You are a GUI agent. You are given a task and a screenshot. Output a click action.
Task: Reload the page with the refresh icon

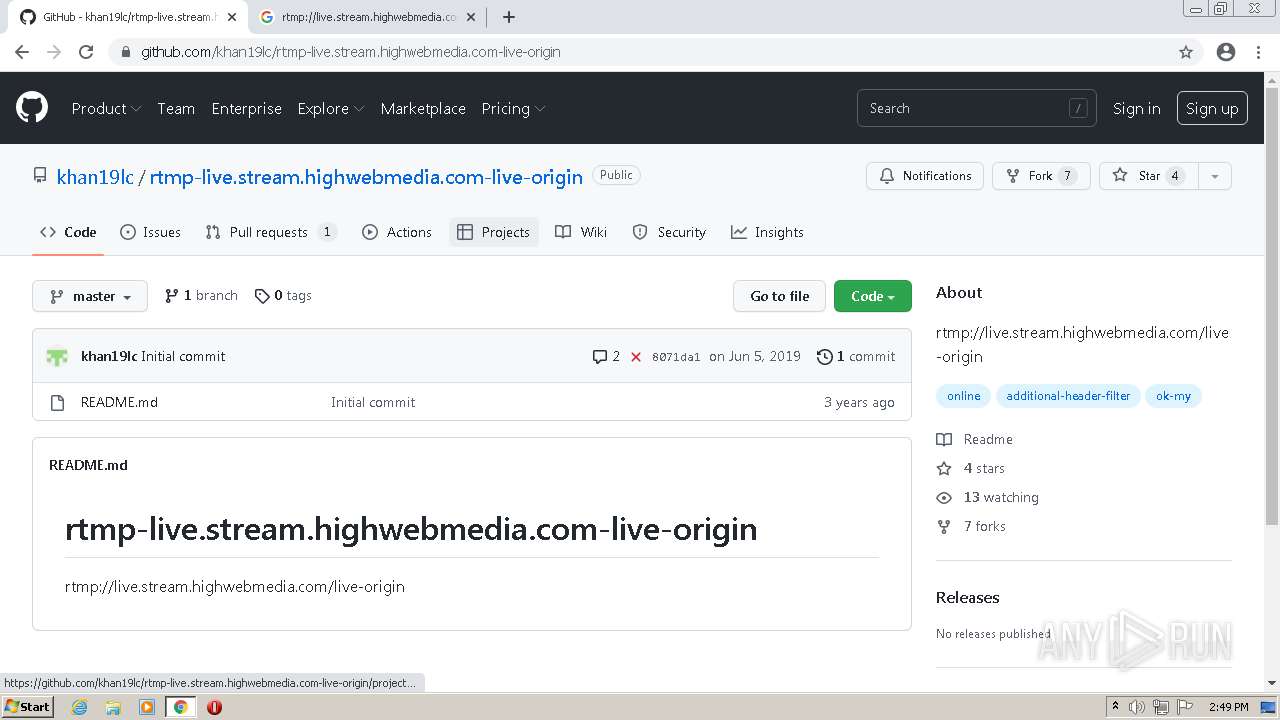pyautogui.click(x=86, y=52)
